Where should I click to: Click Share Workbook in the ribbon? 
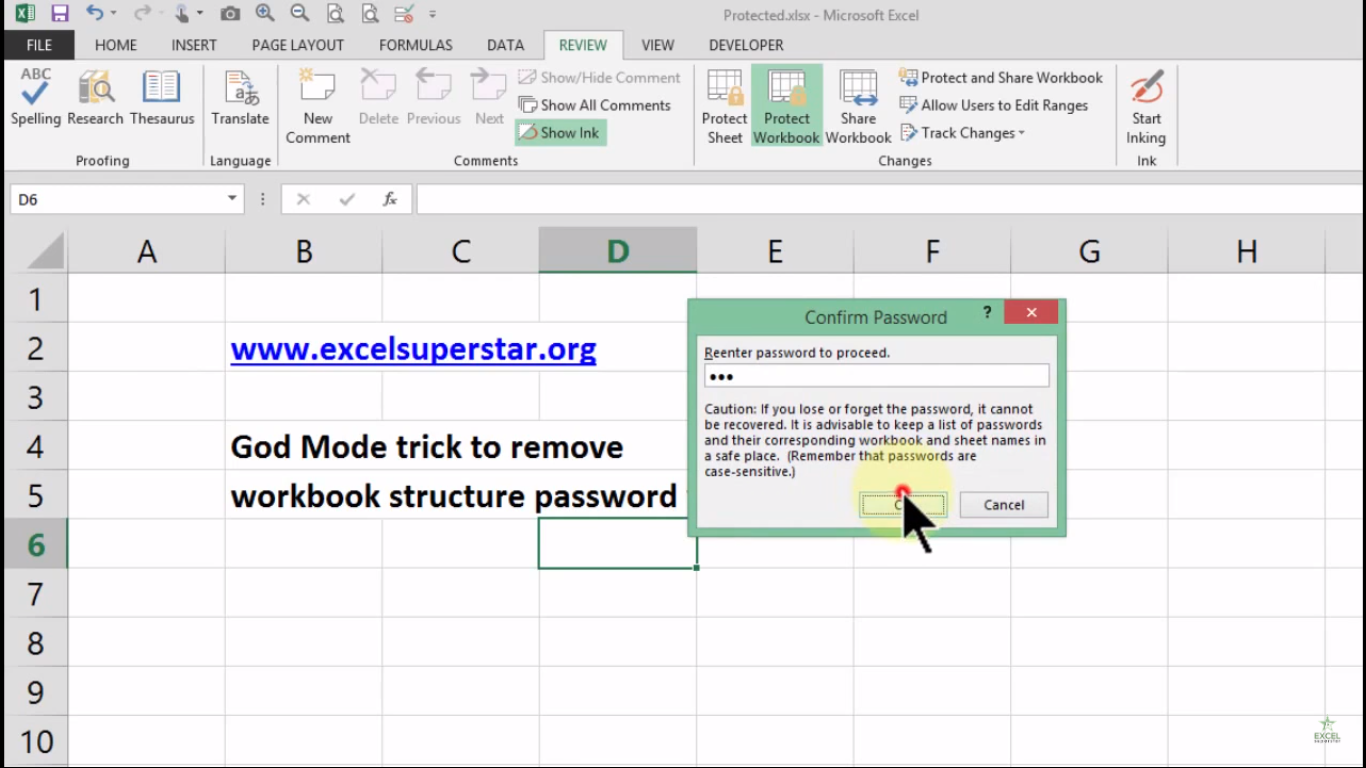tap(858, 107)
